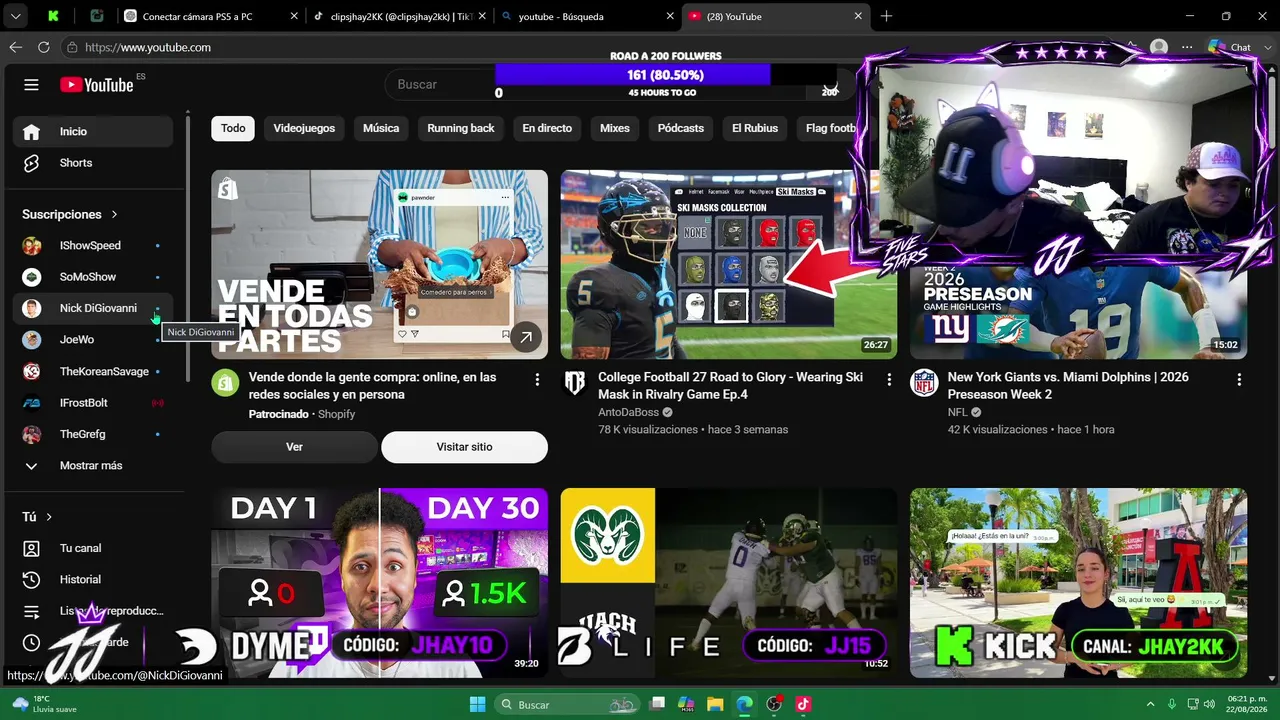Open the IShowSpeed channel subscription

click(93, 246)
